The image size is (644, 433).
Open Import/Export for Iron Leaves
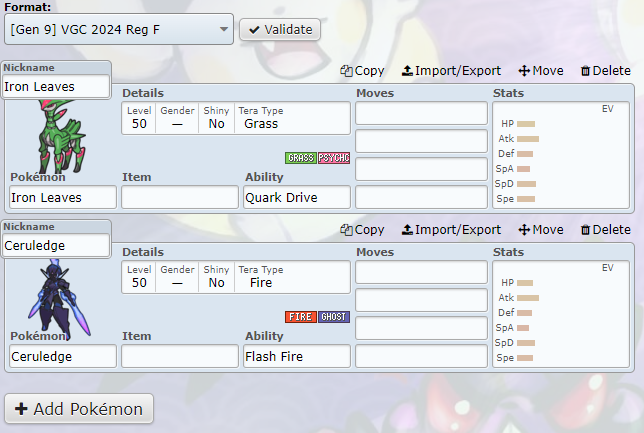coord(451,71)
